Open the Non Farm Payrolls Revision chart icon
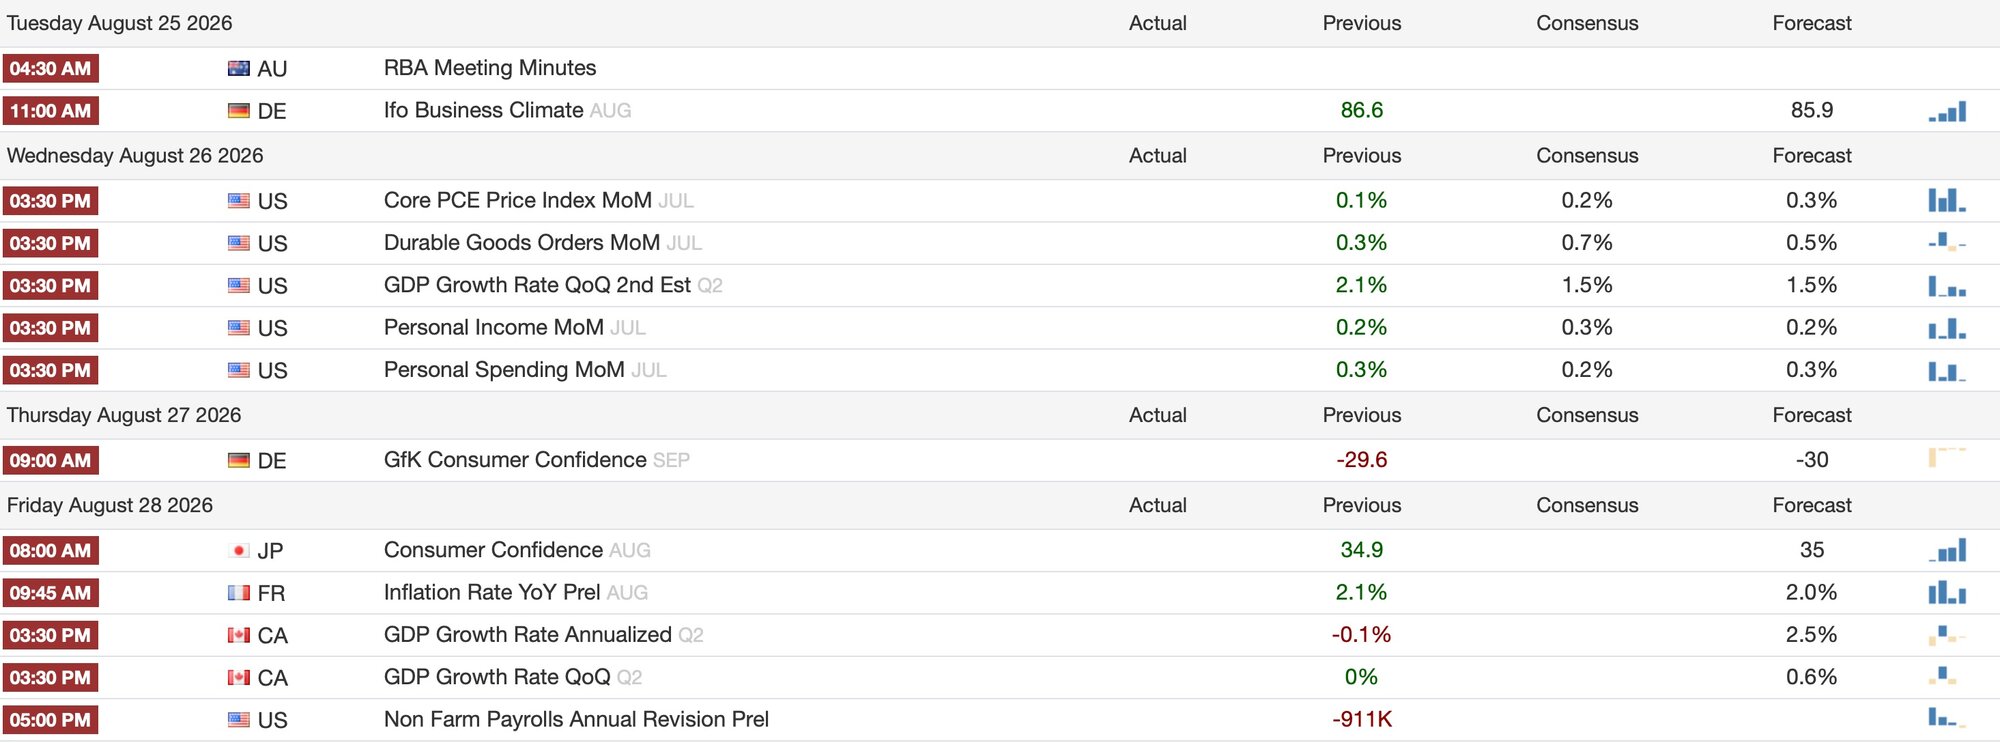 tap(1947, 717)
